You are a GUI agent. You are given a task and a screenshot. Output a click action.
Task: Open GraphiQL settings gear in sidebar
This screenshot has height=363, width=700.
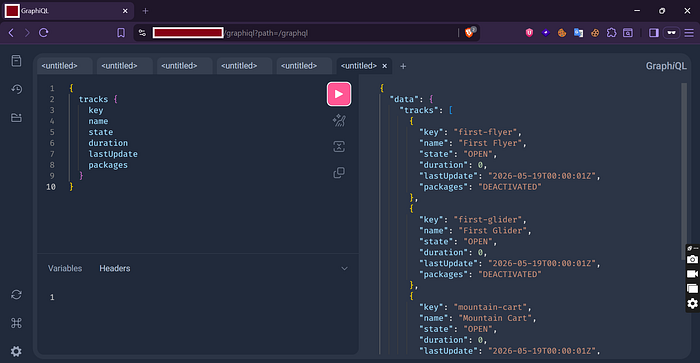coord(17,351)
